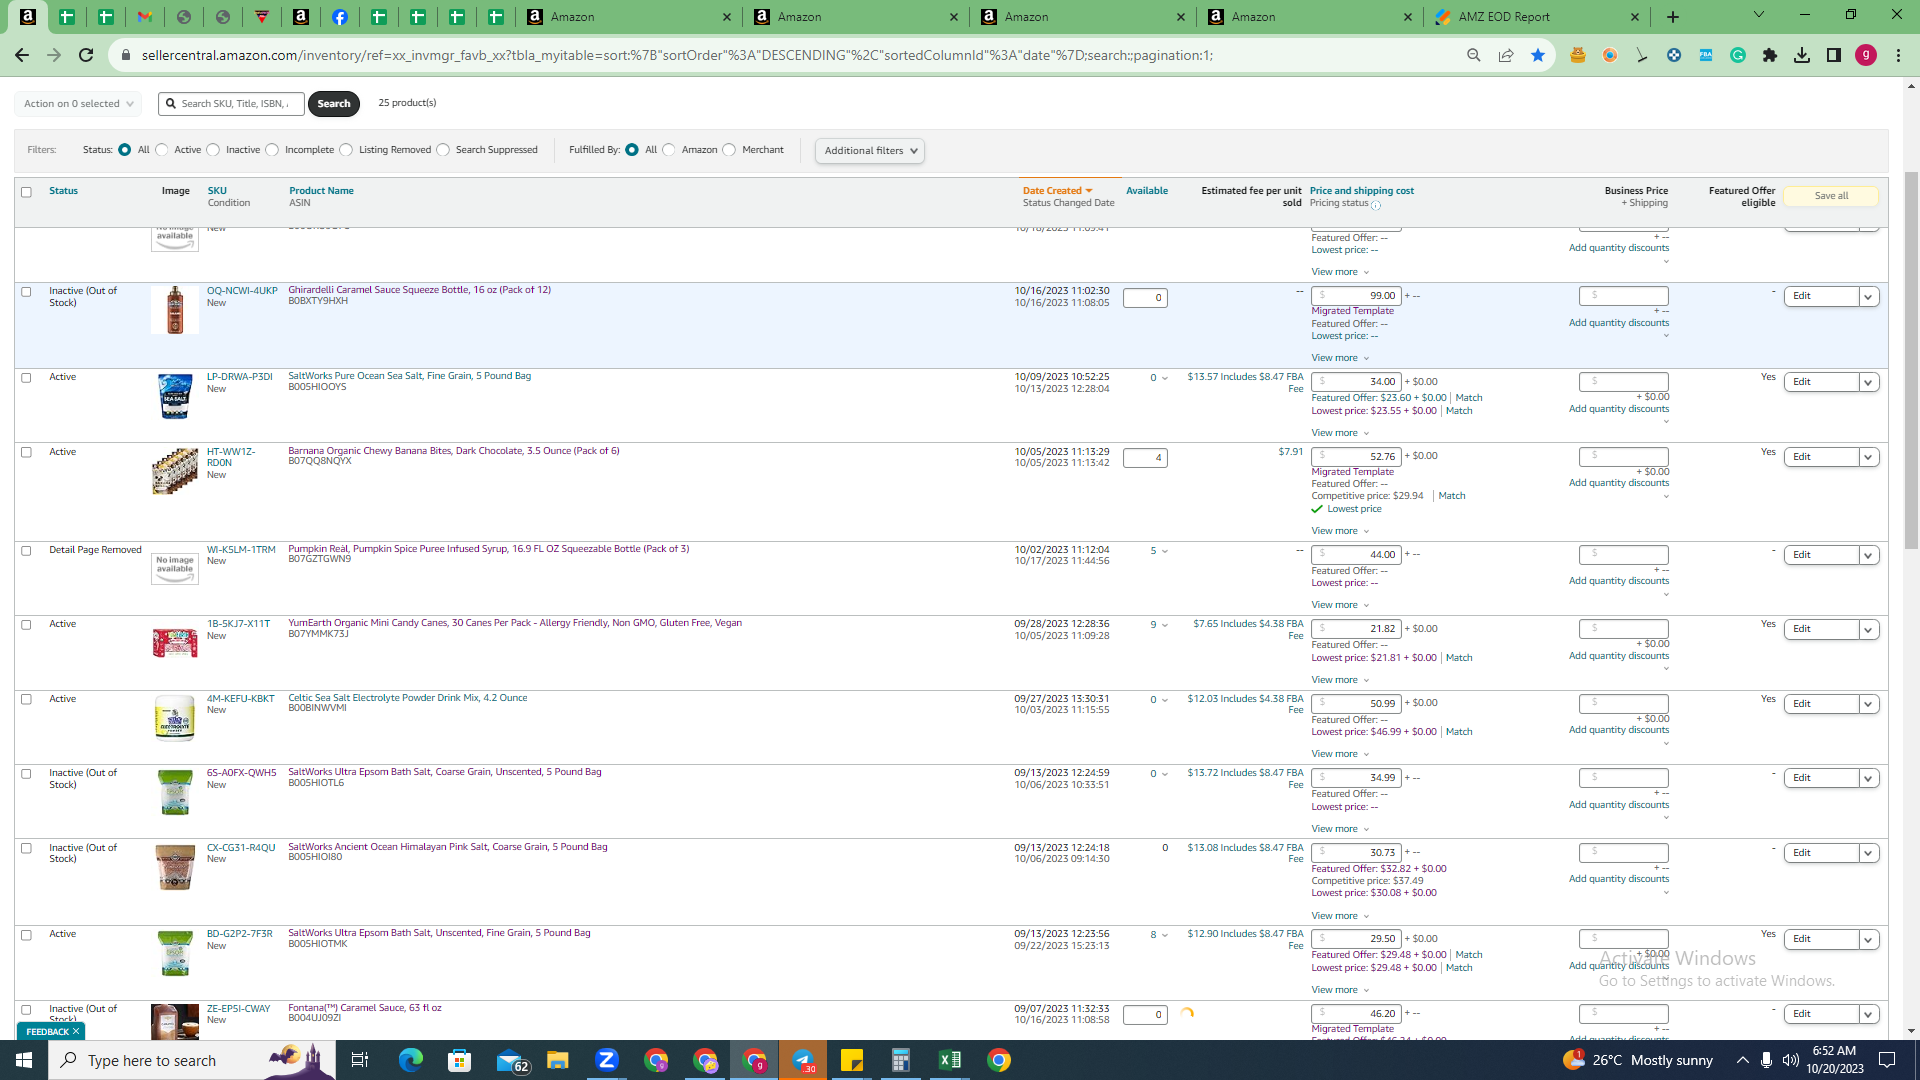Sort by the Product Name column header
The height and width of the screenshot is (1080, 1920).
tap(321, 191)
